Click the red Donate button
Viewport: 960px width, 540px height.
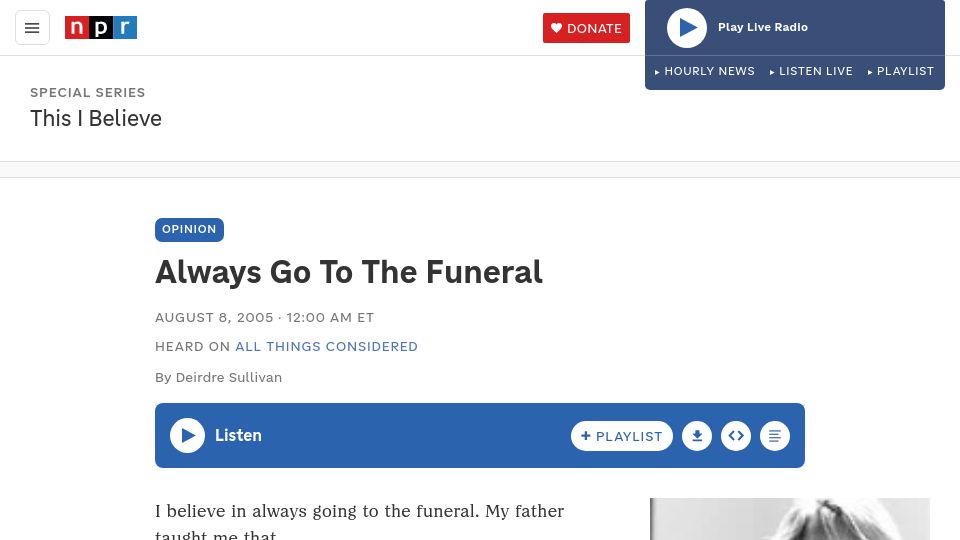click(586, 28)
